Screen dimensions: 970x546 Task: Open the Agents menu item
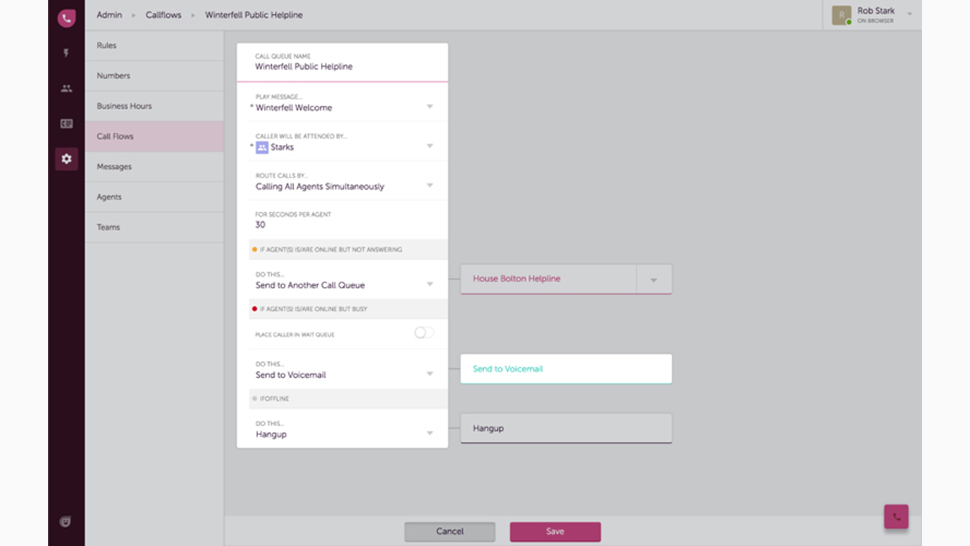point(154,197)
